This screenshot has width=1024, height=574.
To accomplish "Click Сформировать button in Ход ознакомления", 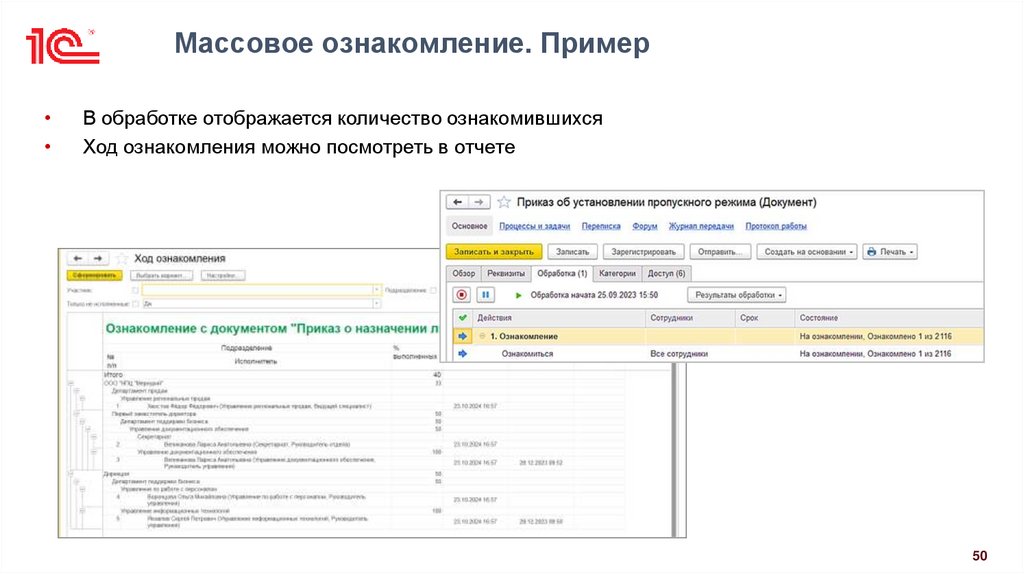I will tap(94, 276).
